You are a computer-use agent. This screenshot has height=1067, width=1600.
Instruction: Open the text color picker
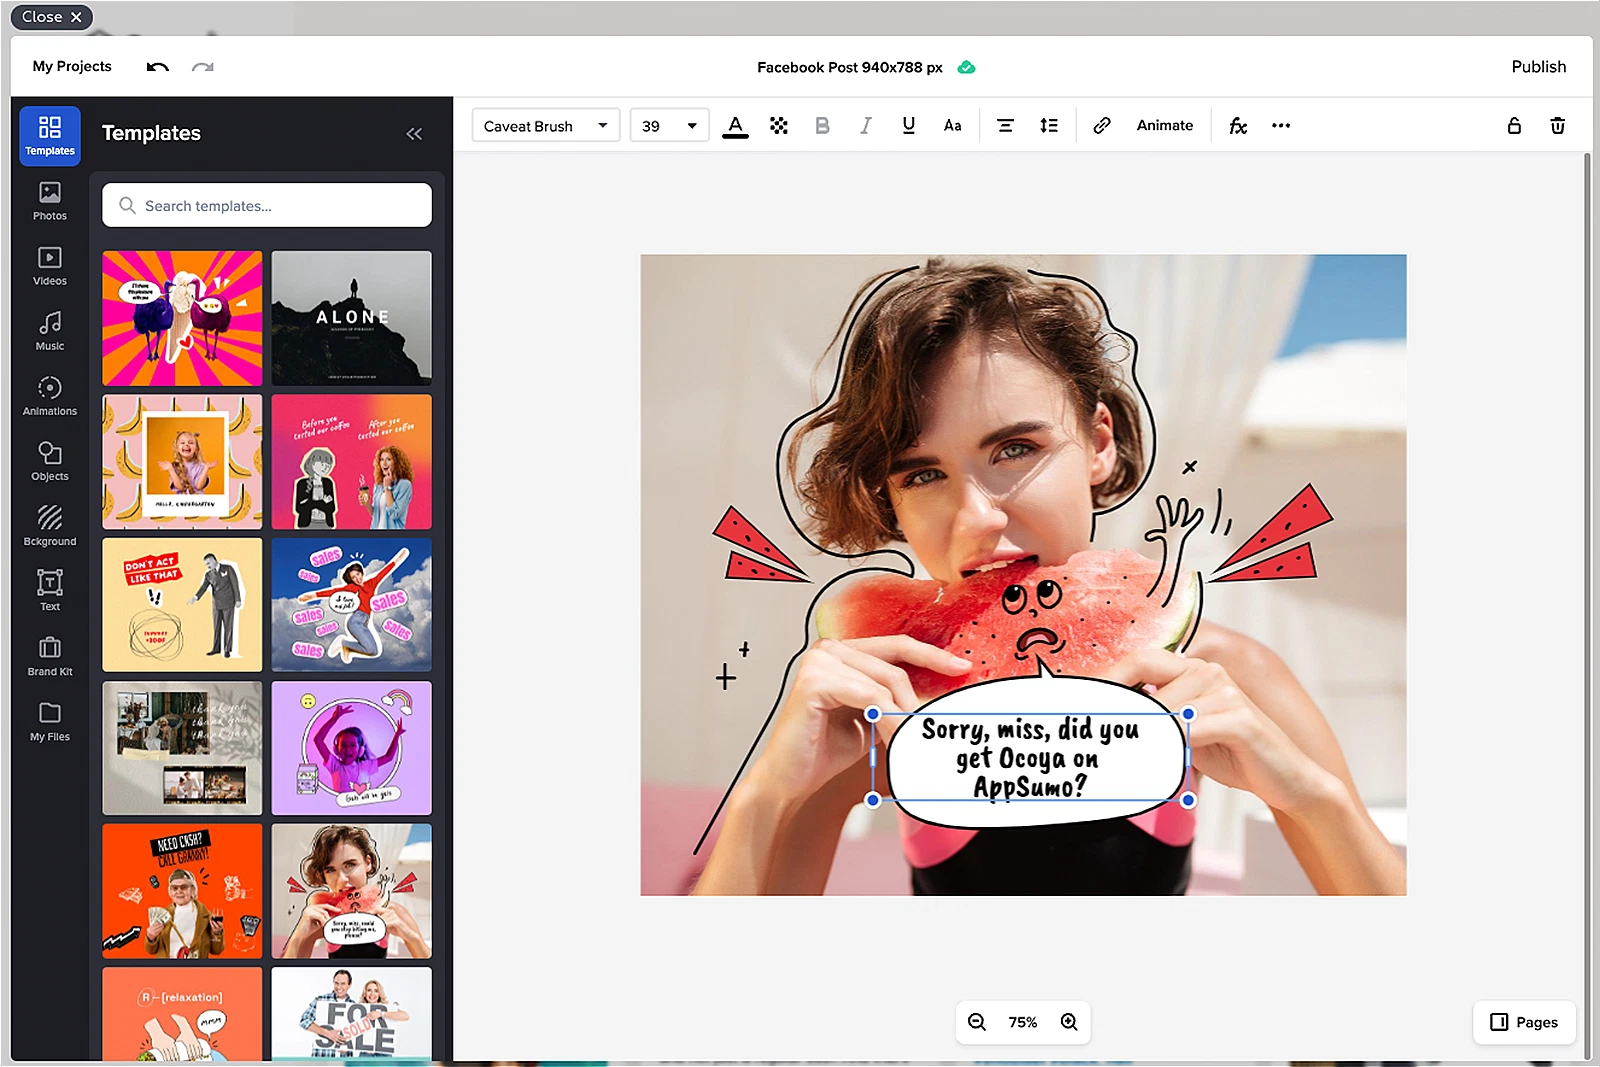click(735, 126)
